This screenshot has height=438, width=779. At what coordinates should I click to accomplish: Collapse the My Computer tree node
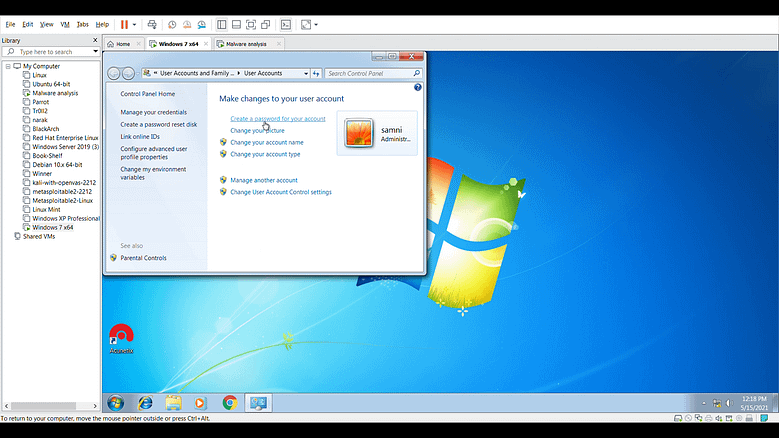[8, 66]
